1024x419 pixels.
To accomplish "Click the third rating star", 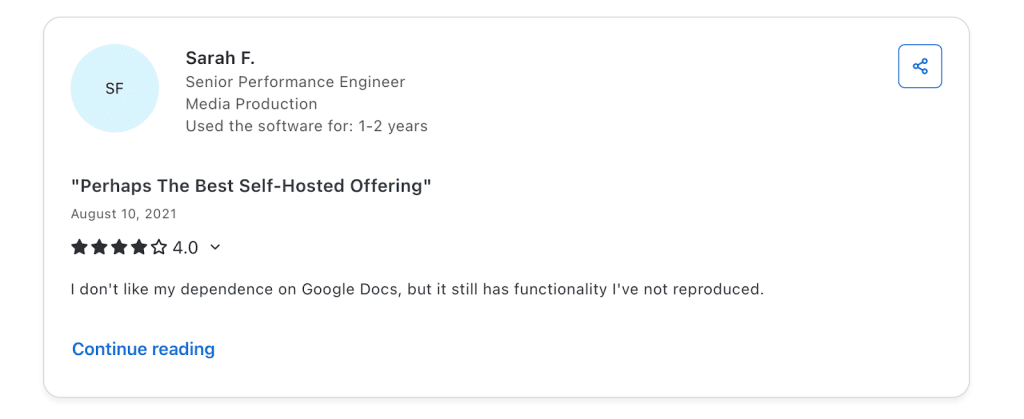I will tap(119, 247).
